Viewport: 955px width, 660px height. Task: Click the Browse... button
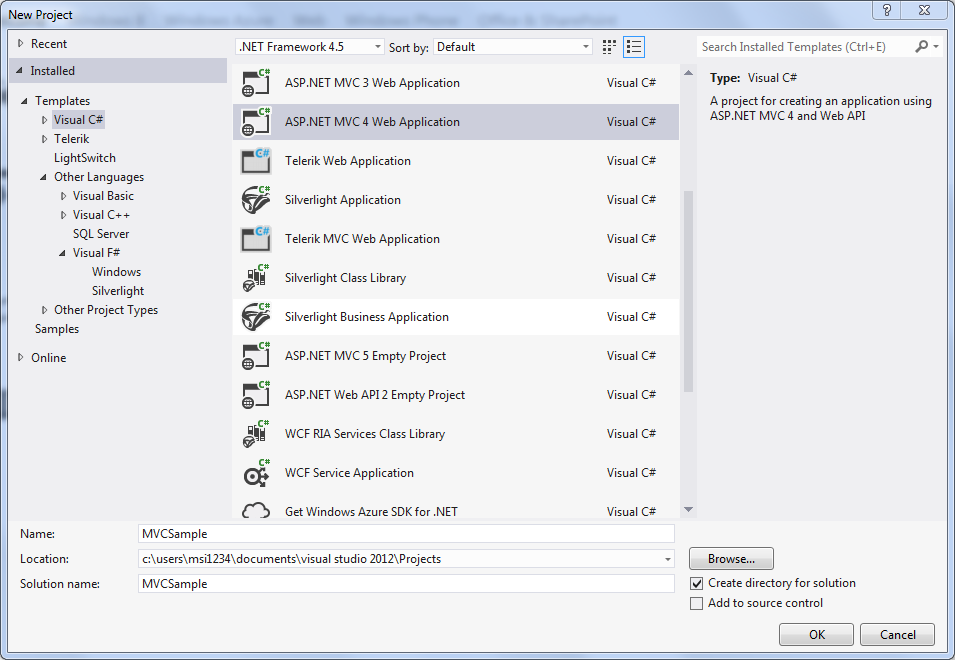731,559
